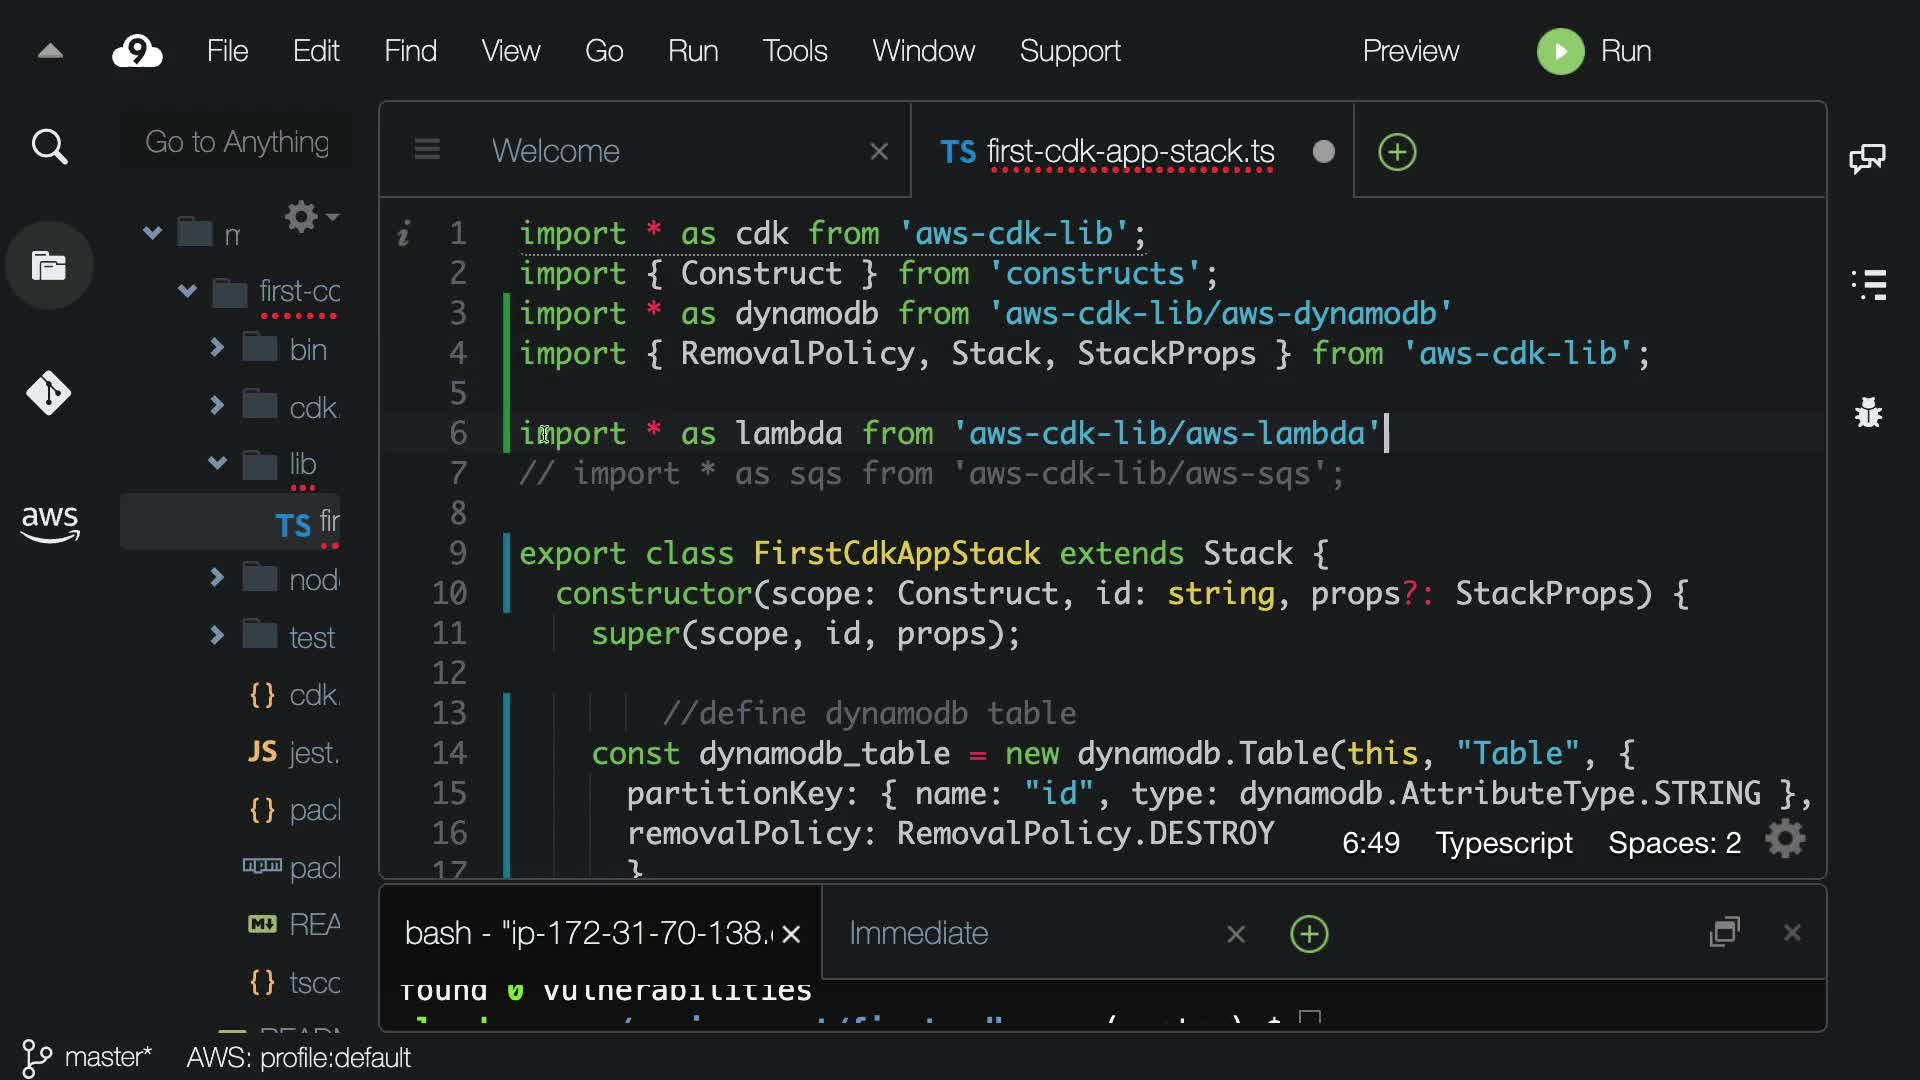
Task: Open the Collaborate chat icon
Action: click(x=1867, y=158)
